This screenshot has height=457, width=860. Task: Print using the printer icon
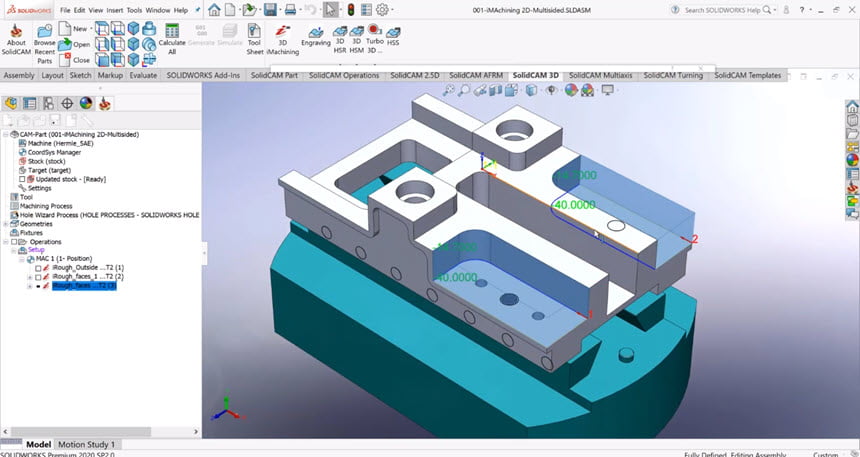pos(290,9)
